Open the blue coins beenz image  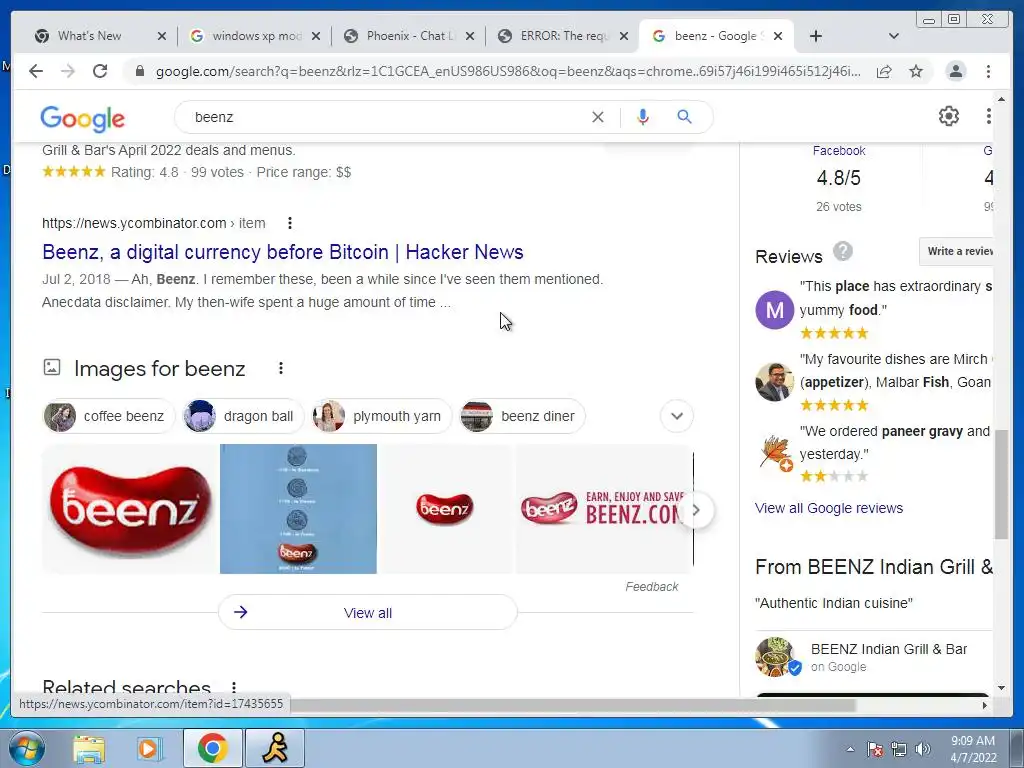[298, 509]
